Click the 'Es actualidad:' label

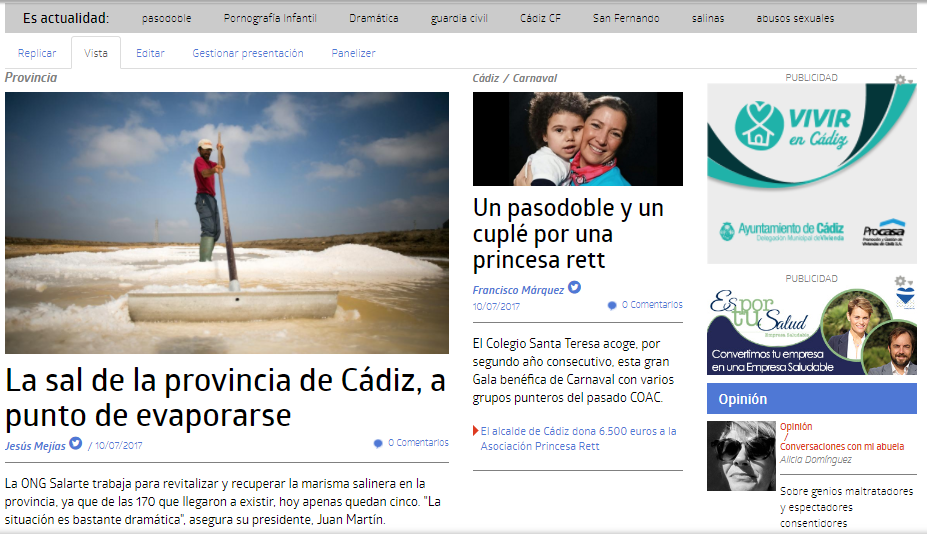(66, 18)
